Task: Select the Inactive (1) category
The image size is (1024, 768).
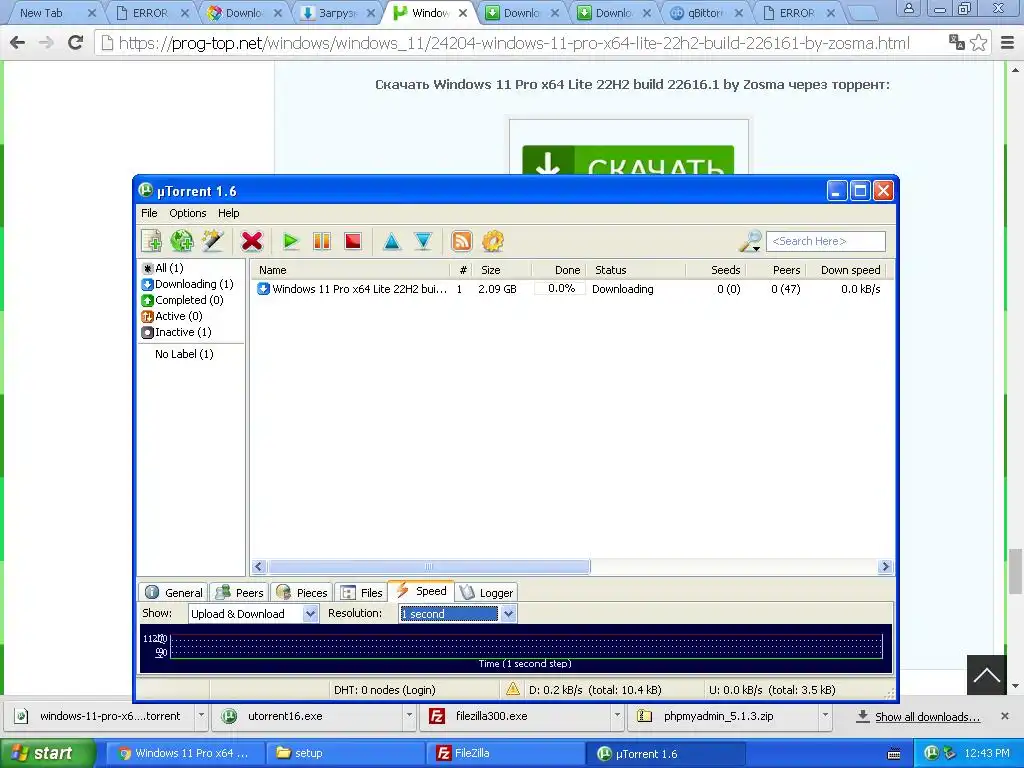Action: coord(176,332)
